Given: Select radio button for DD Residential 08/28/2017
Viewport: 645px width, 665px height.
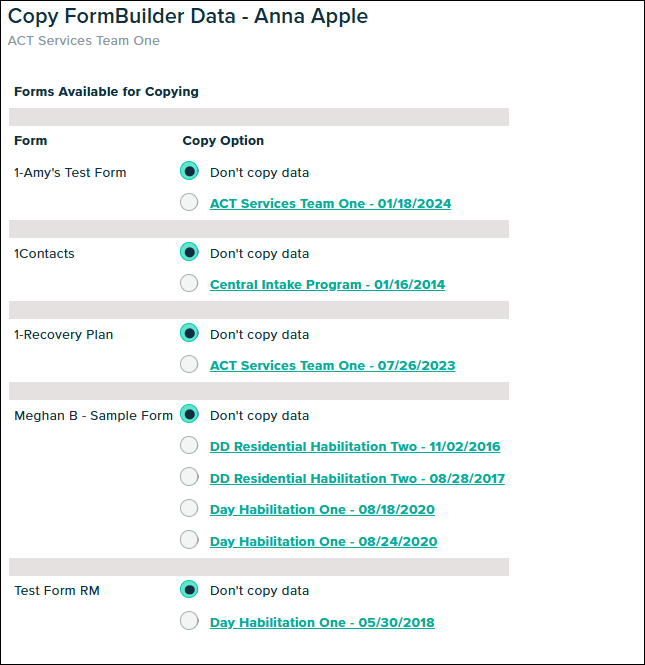Looking at the screenshot, I should [x=189, y=477].
